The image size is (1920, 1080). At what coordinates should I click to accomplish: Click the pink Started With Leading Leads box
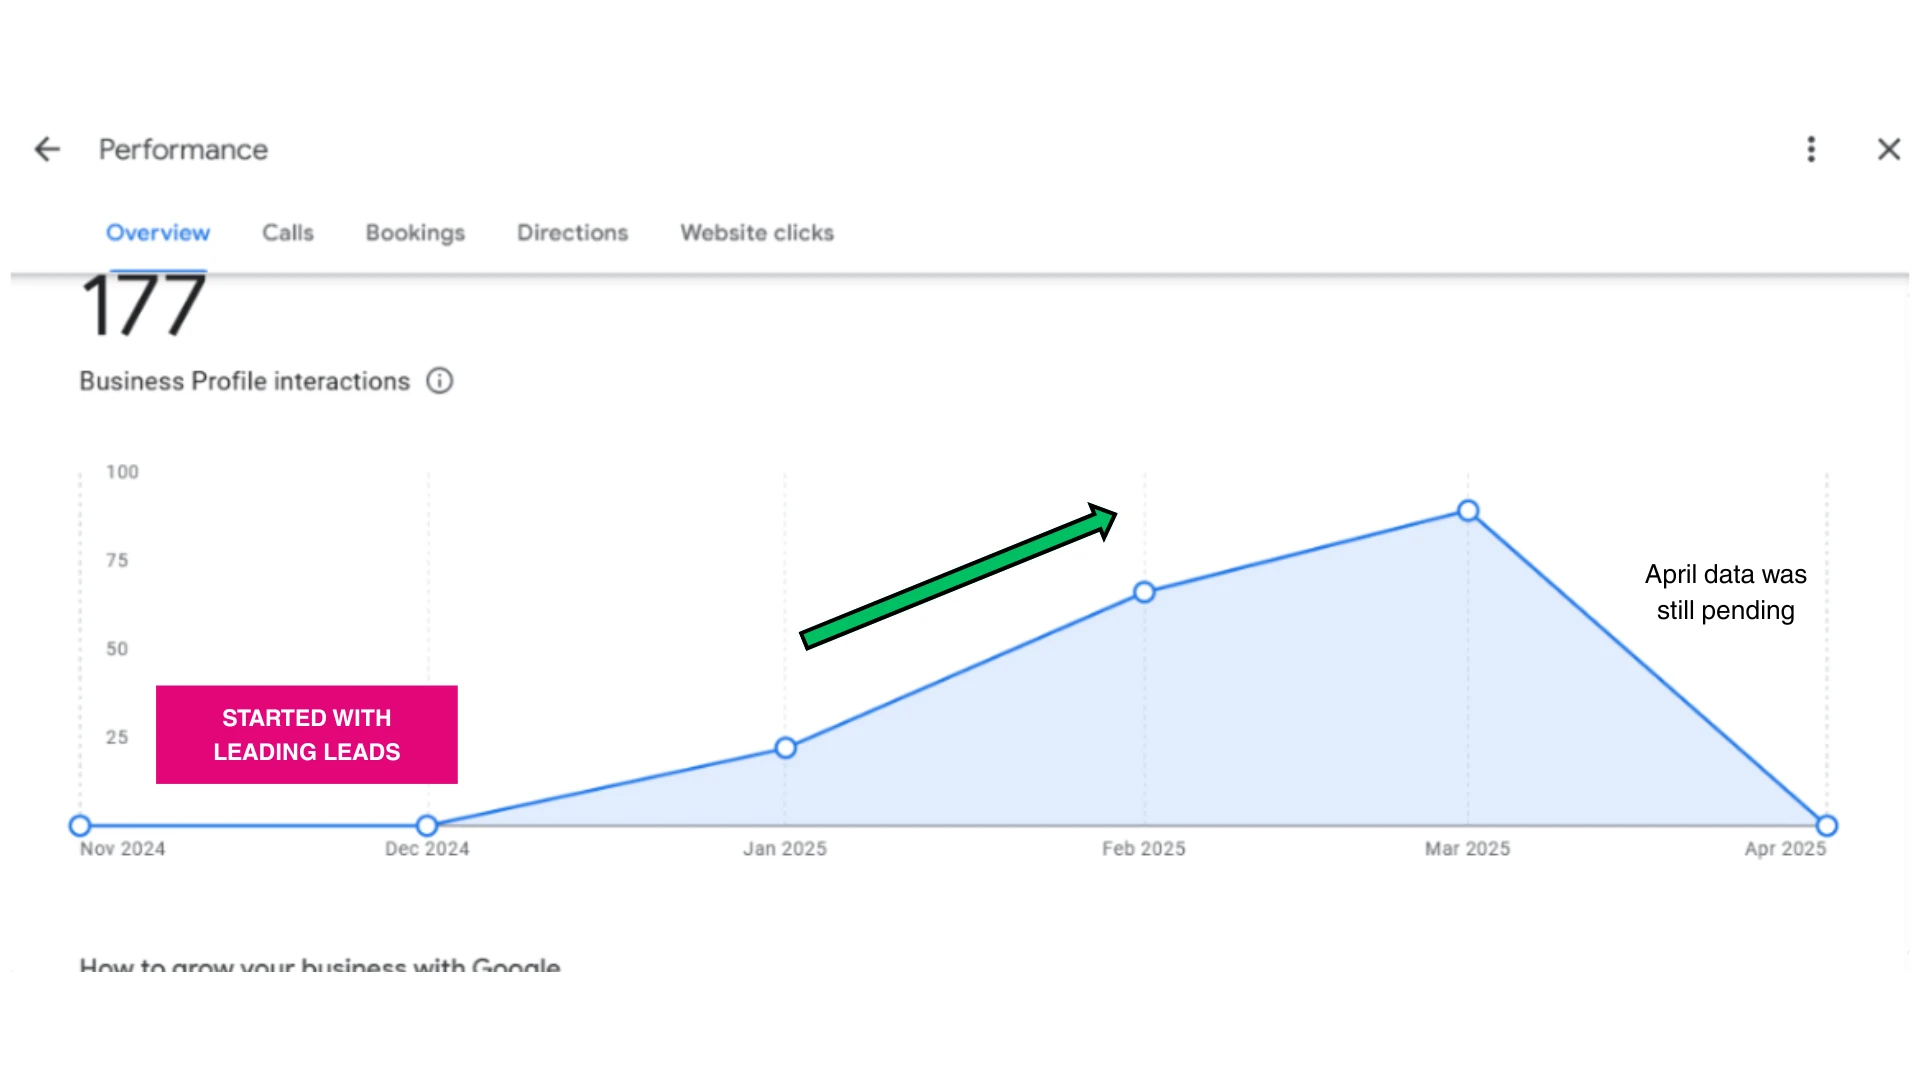[x=306, y=735]
